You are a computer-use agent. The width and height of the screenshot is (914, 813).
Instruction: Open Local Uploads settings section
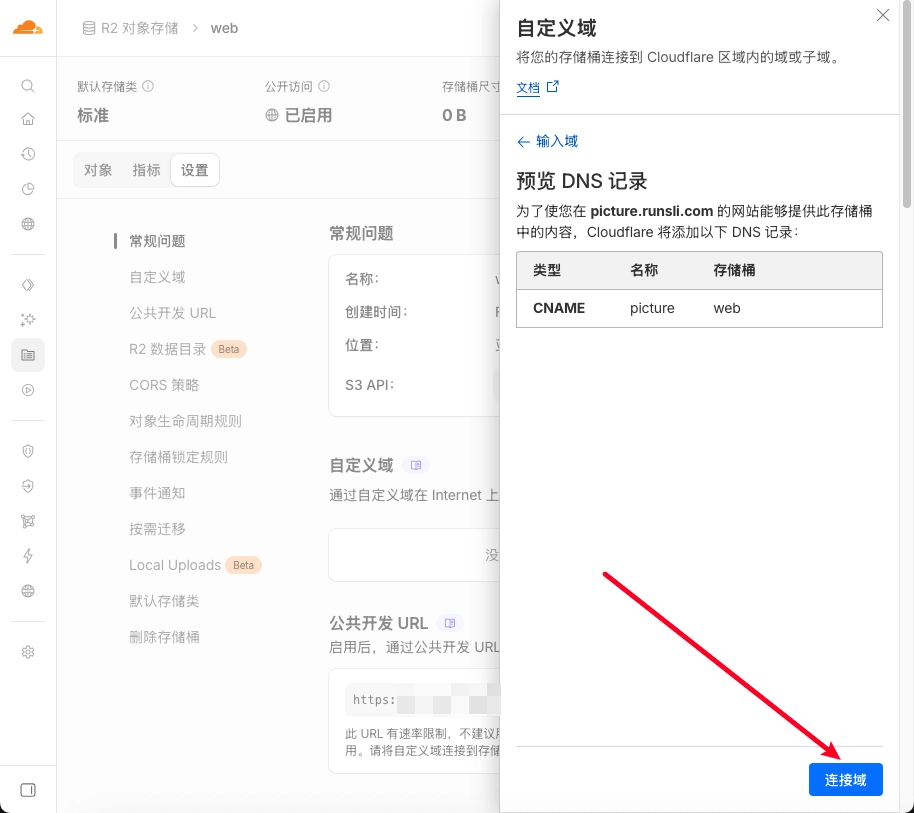coord(175,565)
